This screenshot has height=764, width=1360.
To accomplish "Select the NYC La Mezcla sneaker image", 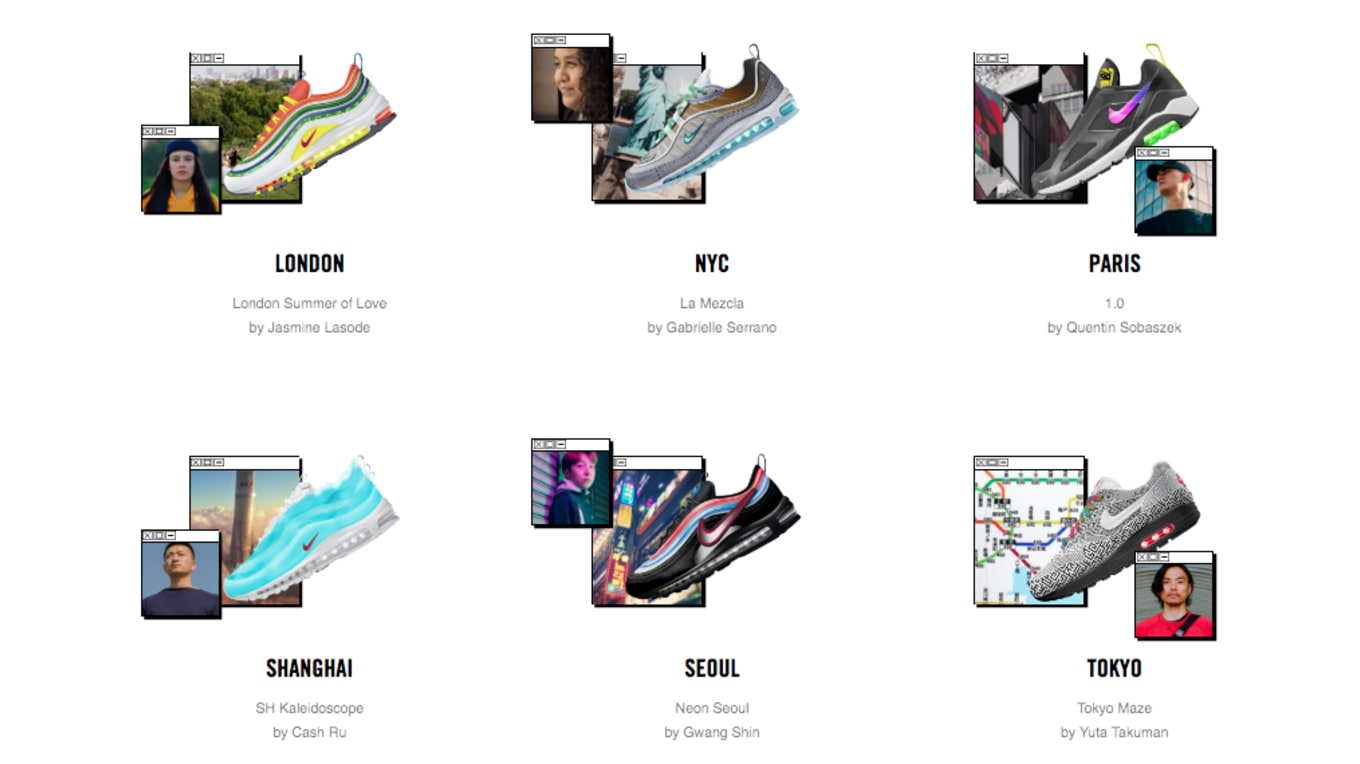I will tap(710, 120).
